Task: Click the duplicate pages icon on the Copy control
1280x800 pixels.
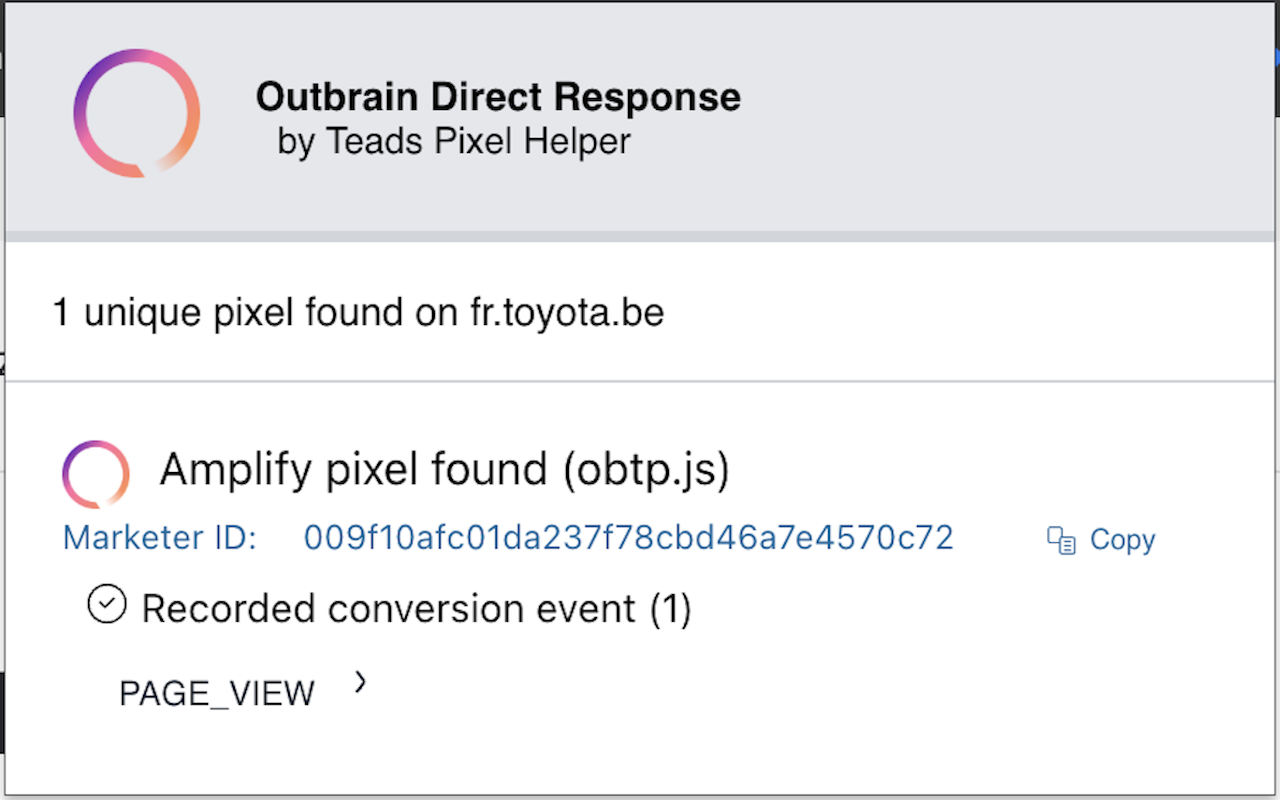Action: [x=1060, y=539]
